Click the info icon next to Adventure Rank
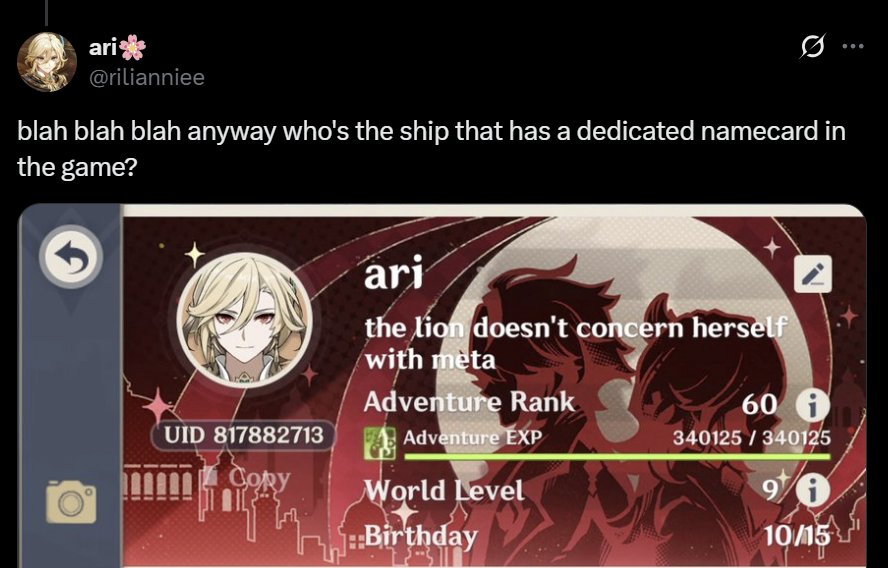This screenshot has width=888, height=568. (x=813, y=405)
